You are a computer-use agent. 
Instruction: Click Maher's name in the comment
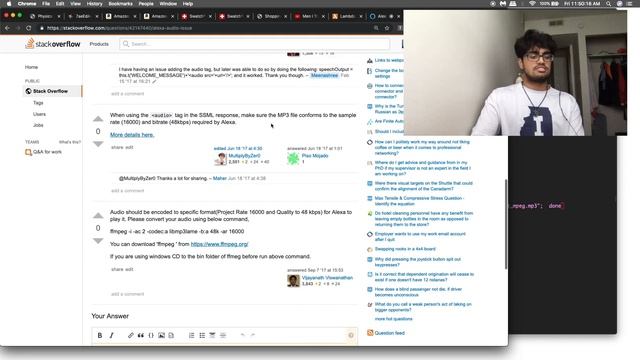tap(220, 178)
